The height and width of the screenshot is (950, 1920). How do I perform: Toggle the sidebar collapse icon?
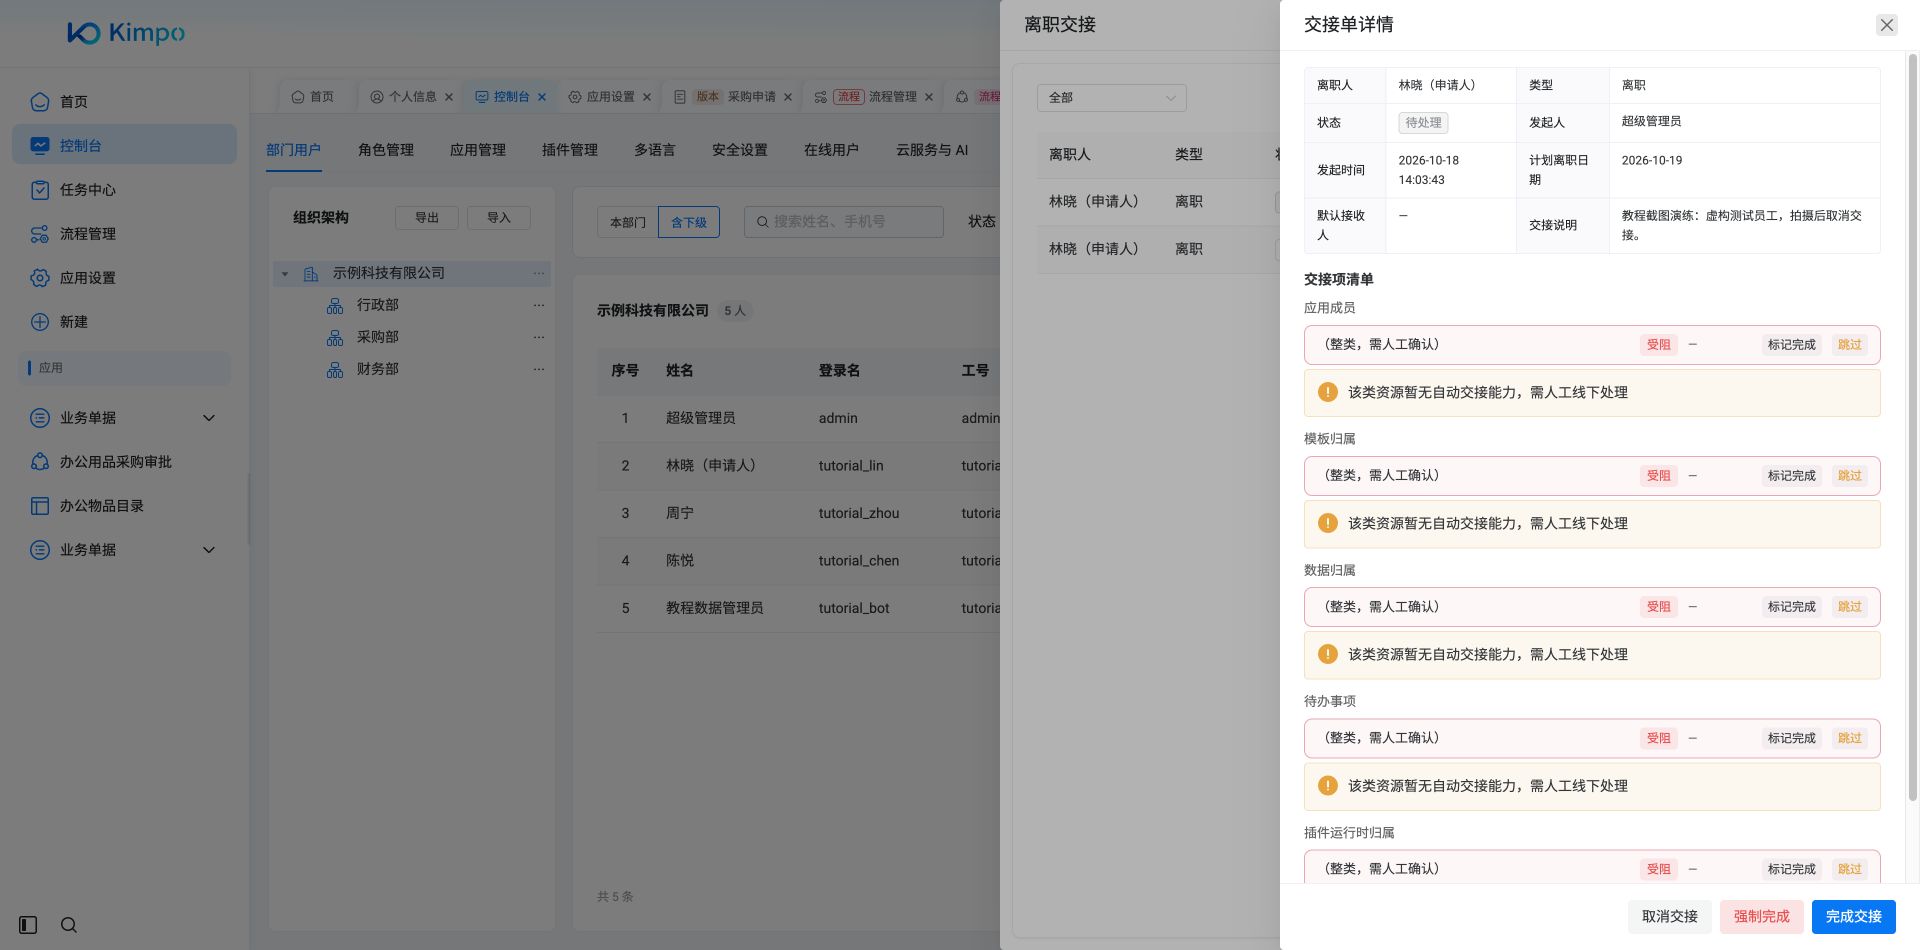point(28,925)
